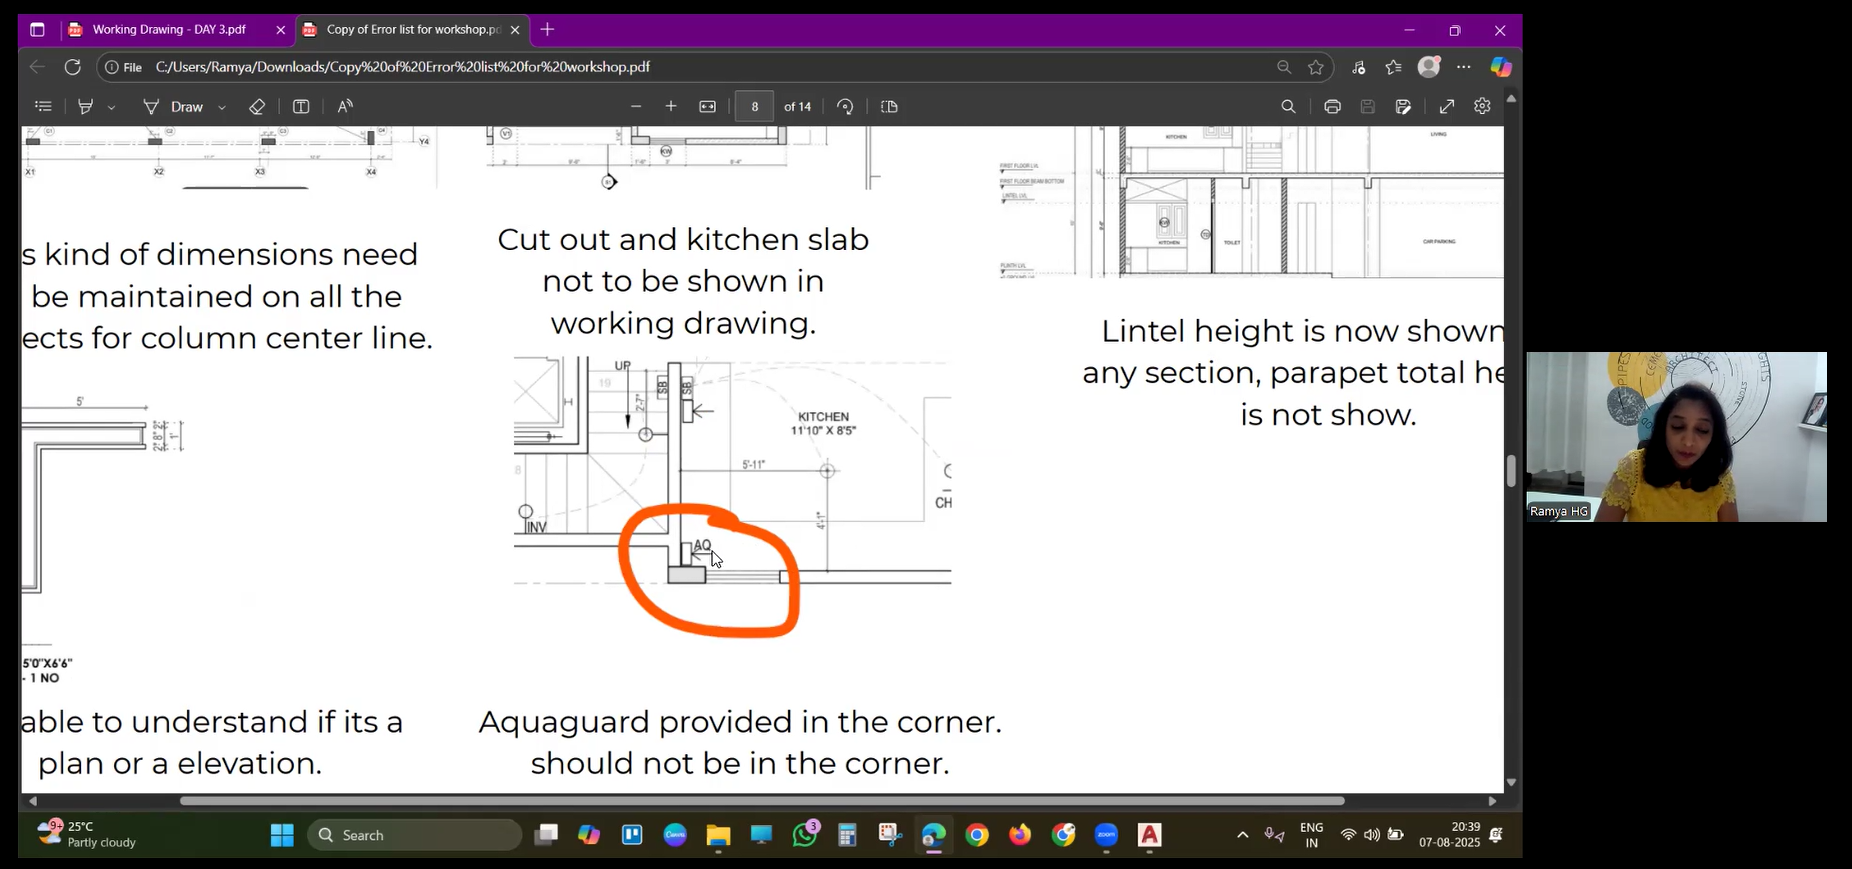The height and width of the screenshot is (869, 1852).
Task: Click the Fit to width icon
Action: click(x=708, y=107)
